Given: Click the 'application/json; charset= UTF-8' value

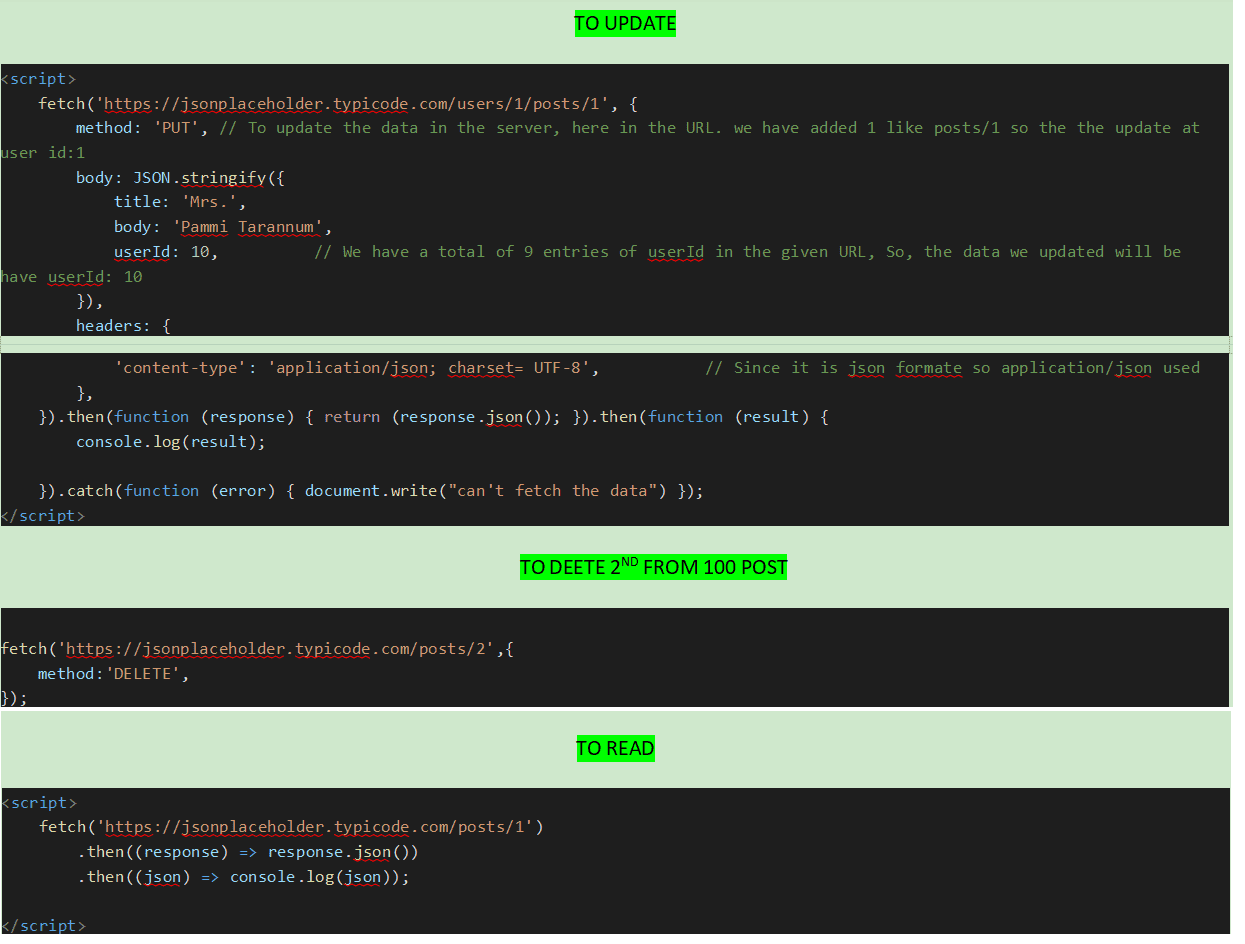Looking at the screenshot, I should [432, 368].
